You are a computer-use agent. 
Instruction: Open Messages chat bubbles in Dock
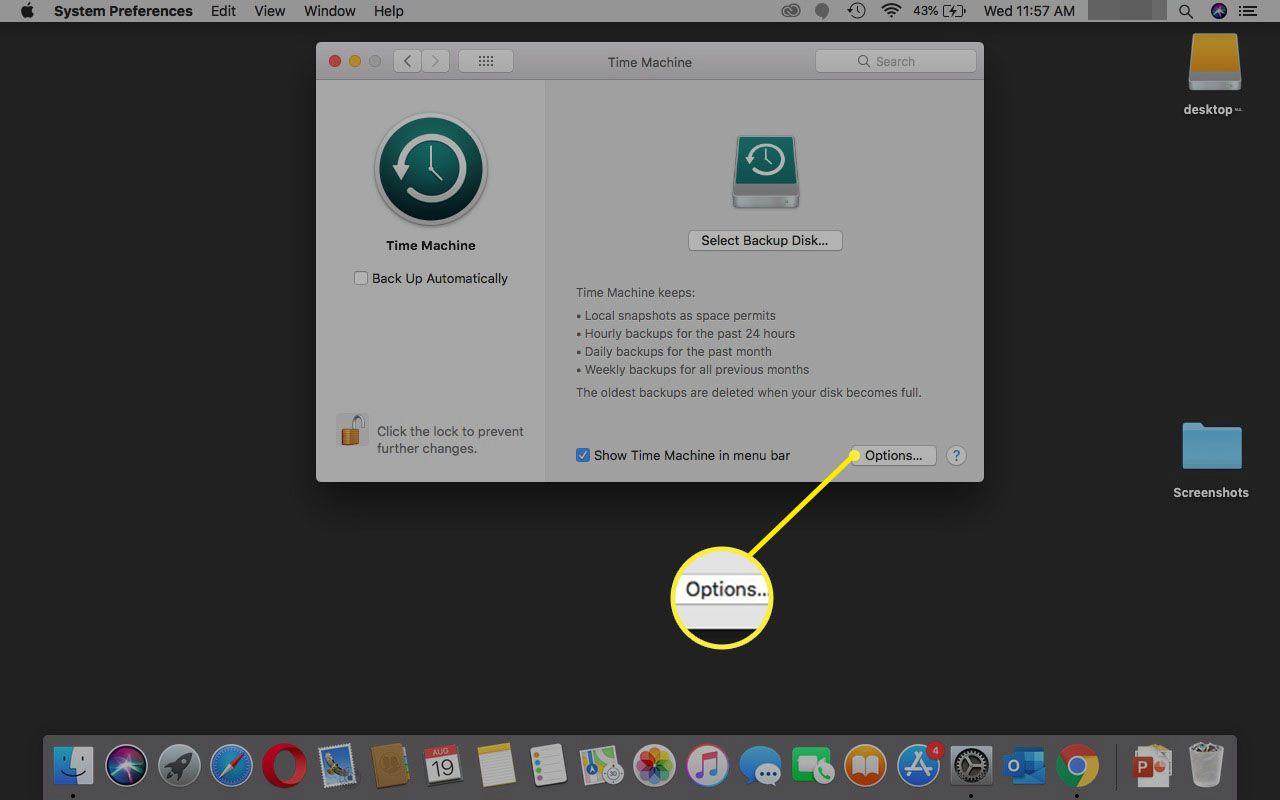point(761,766)
